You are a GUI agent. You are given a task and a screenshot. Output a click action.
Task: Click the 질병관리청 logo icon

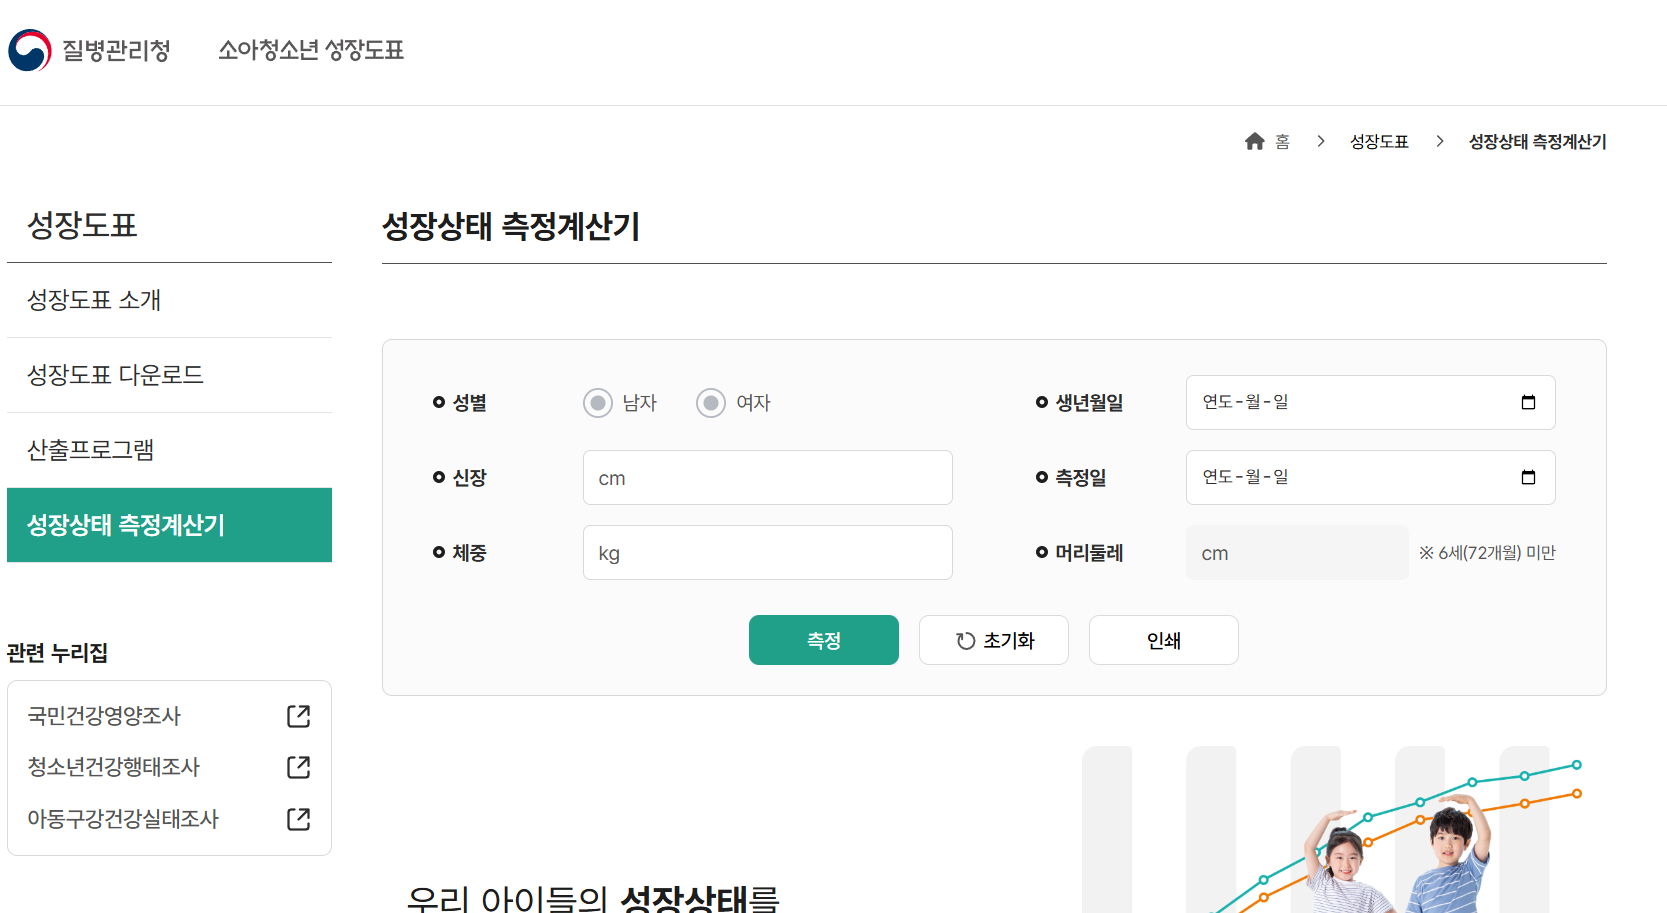(x=30, y=50)
